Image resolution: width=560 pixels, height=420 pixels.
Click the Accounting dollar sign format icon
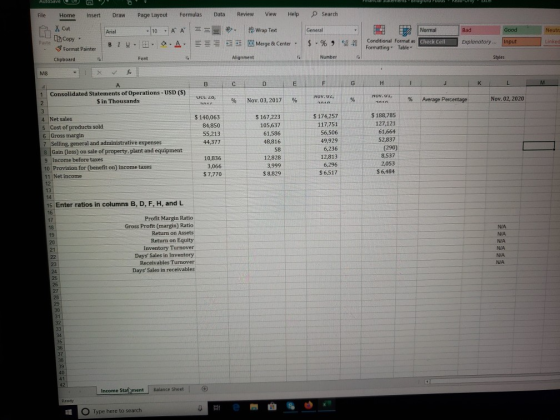point(309,43)
